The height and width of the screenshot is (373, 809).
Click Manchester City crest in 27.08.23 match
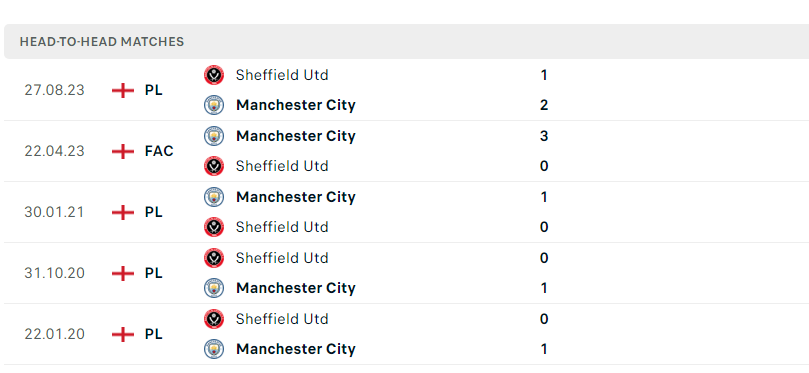click(x=214, y=105)
